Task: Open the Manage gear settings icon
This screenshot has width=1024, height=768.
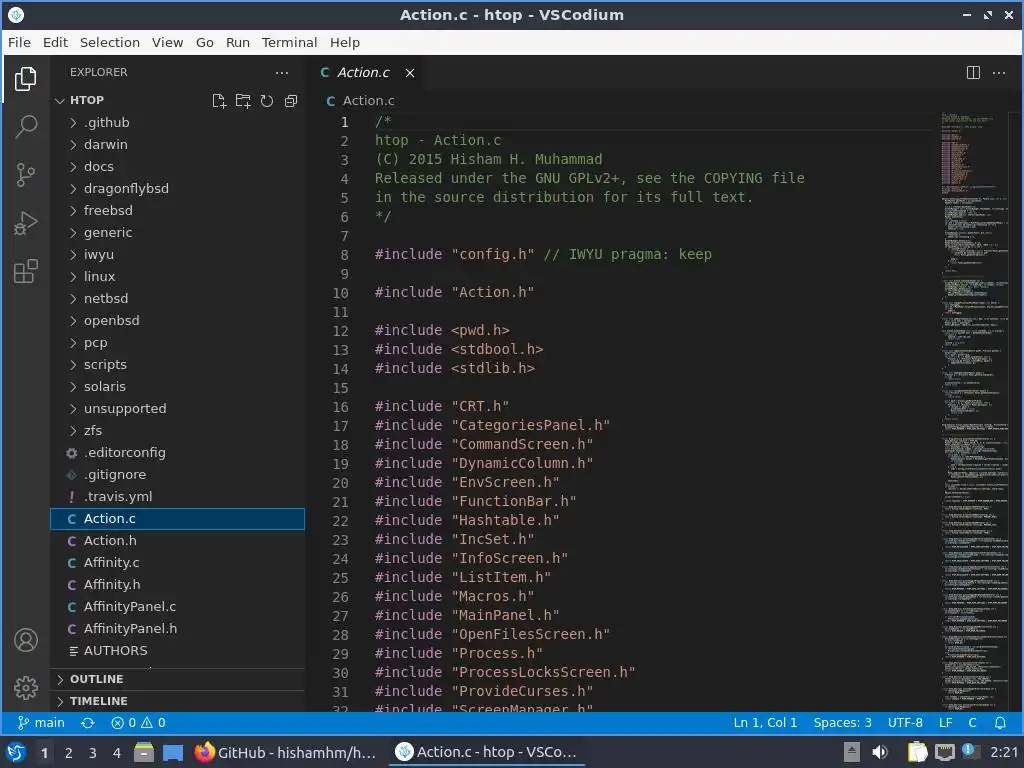Action: 25,688
